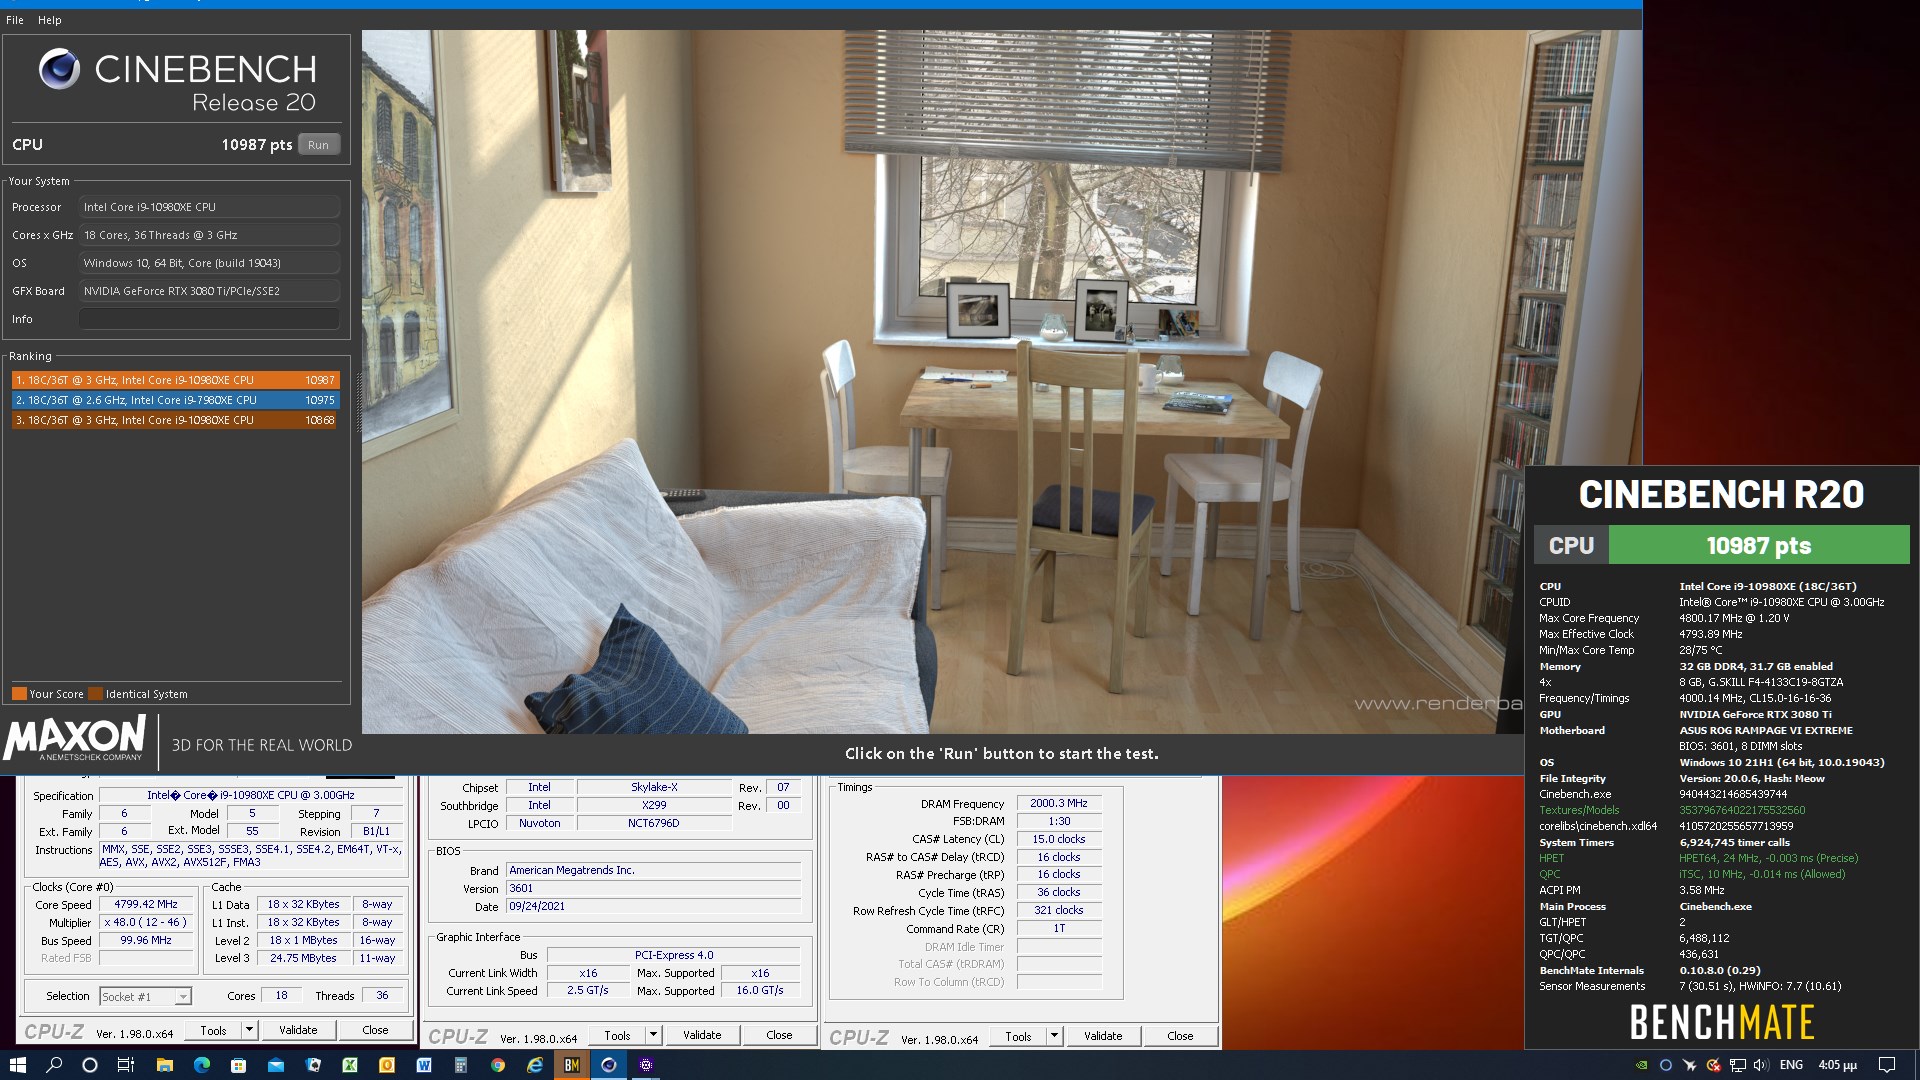Click the Core Speed value 4799.42 MHz
Image resolution: width=1920 pixels, height=1080 pixels.
[146, 905]
